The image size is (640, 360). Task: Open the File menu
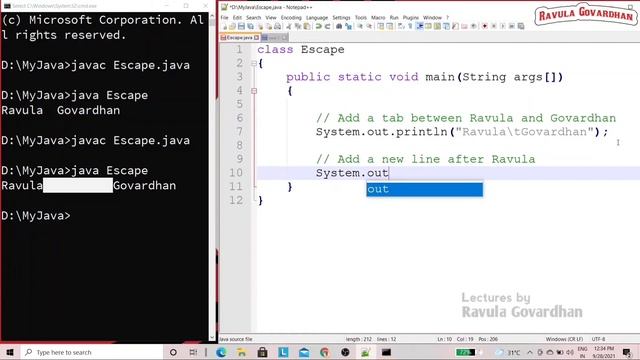click(224, 18)
